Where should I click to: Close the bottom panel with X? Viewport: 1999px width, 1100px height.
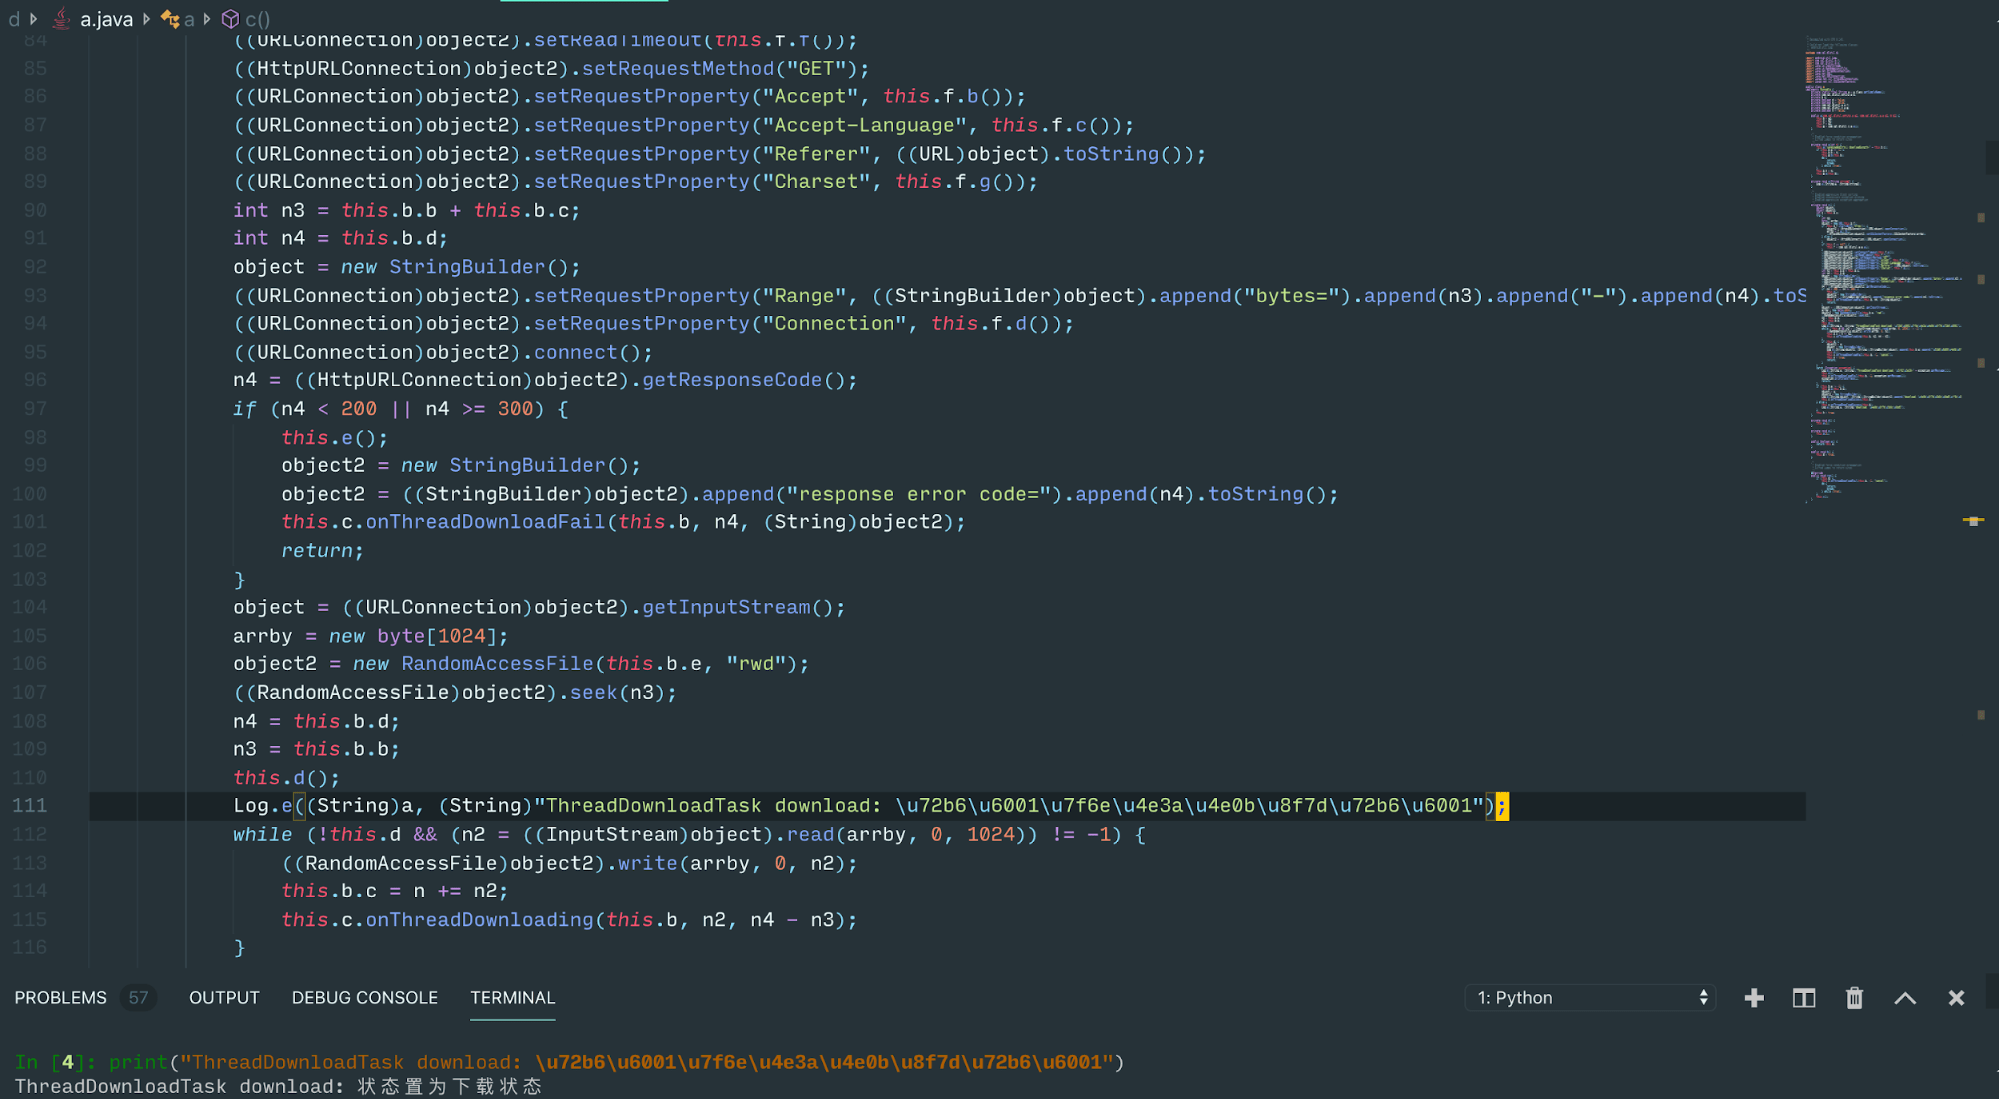tap(1956, 998)
